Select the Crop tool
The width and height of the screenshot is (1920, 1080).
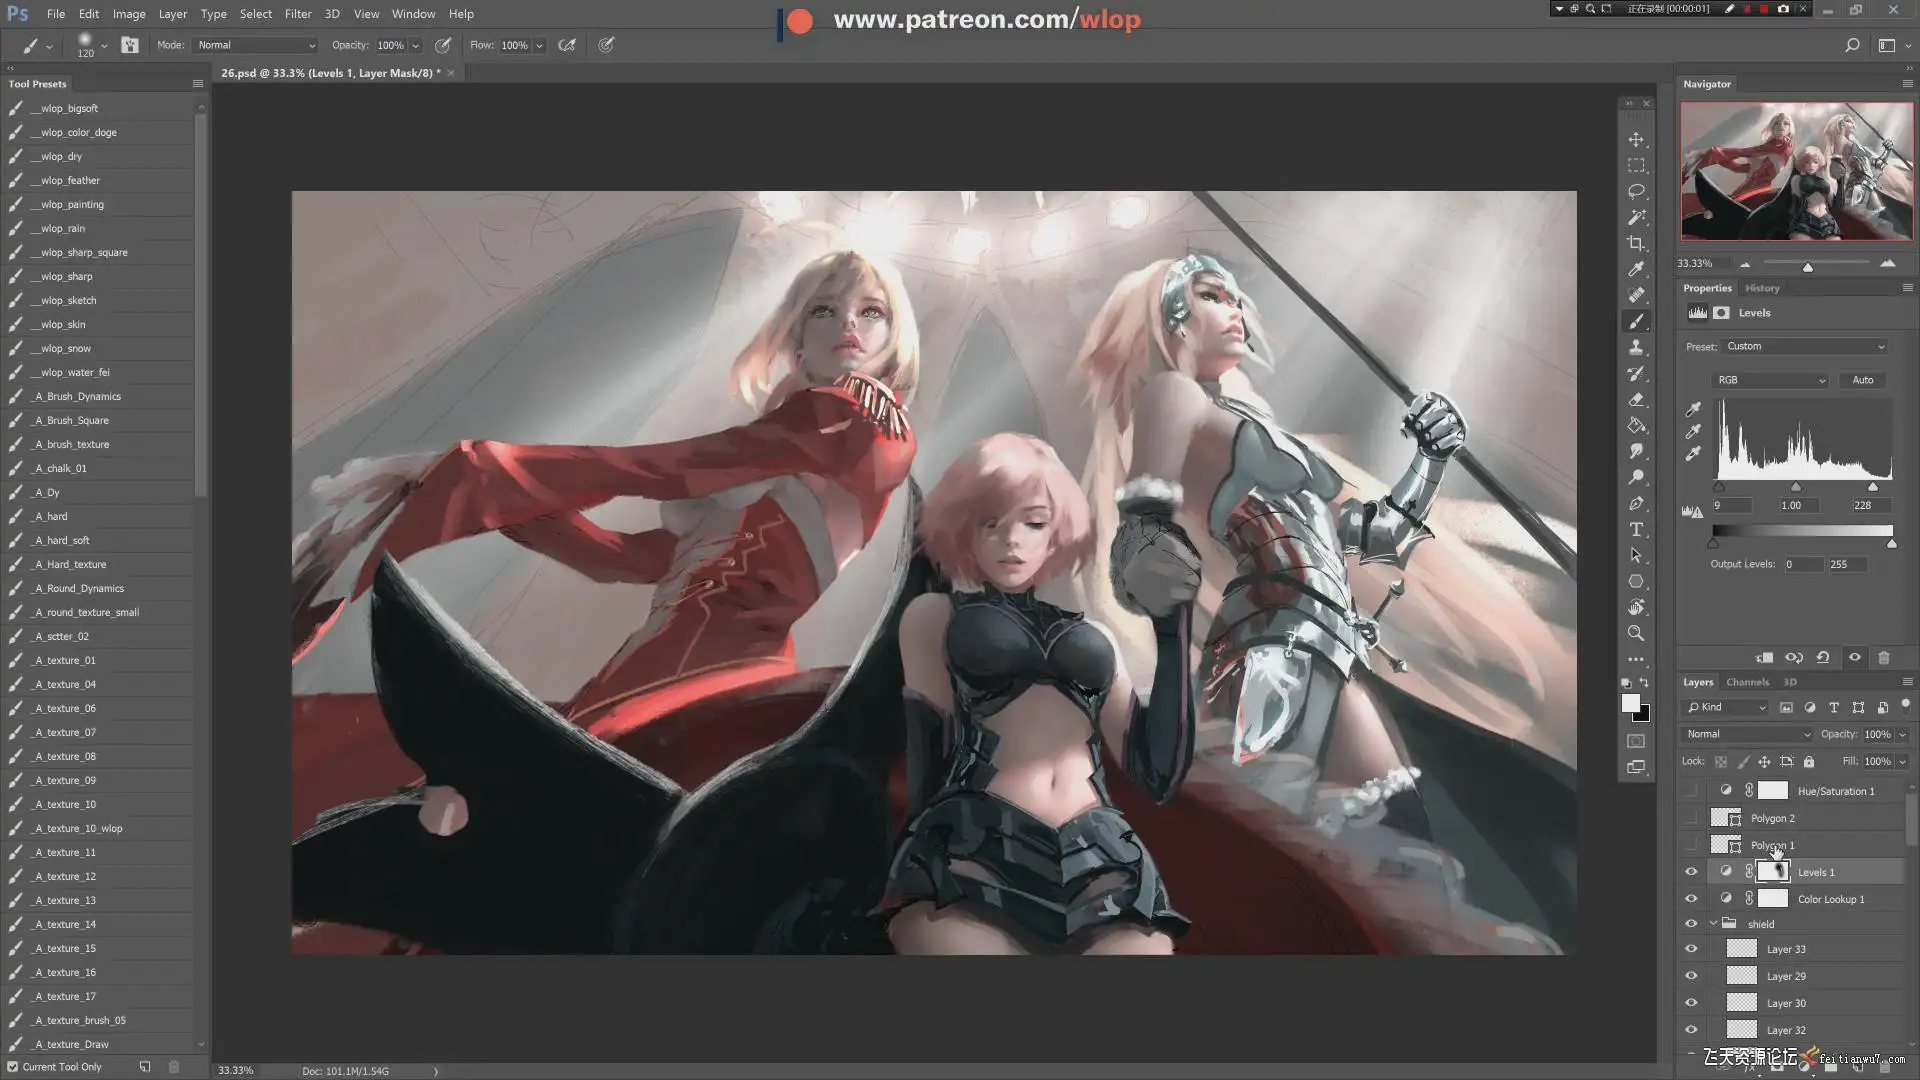1636,243
